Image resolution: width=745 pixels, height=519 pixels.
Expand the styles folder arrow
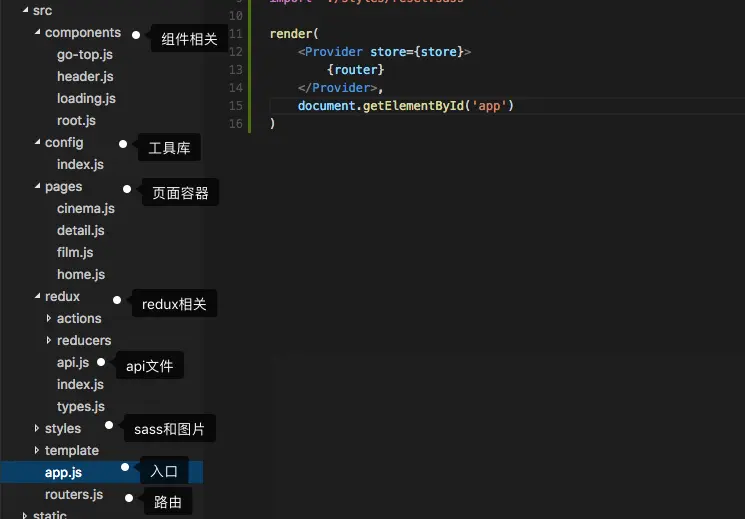point(37,428)
